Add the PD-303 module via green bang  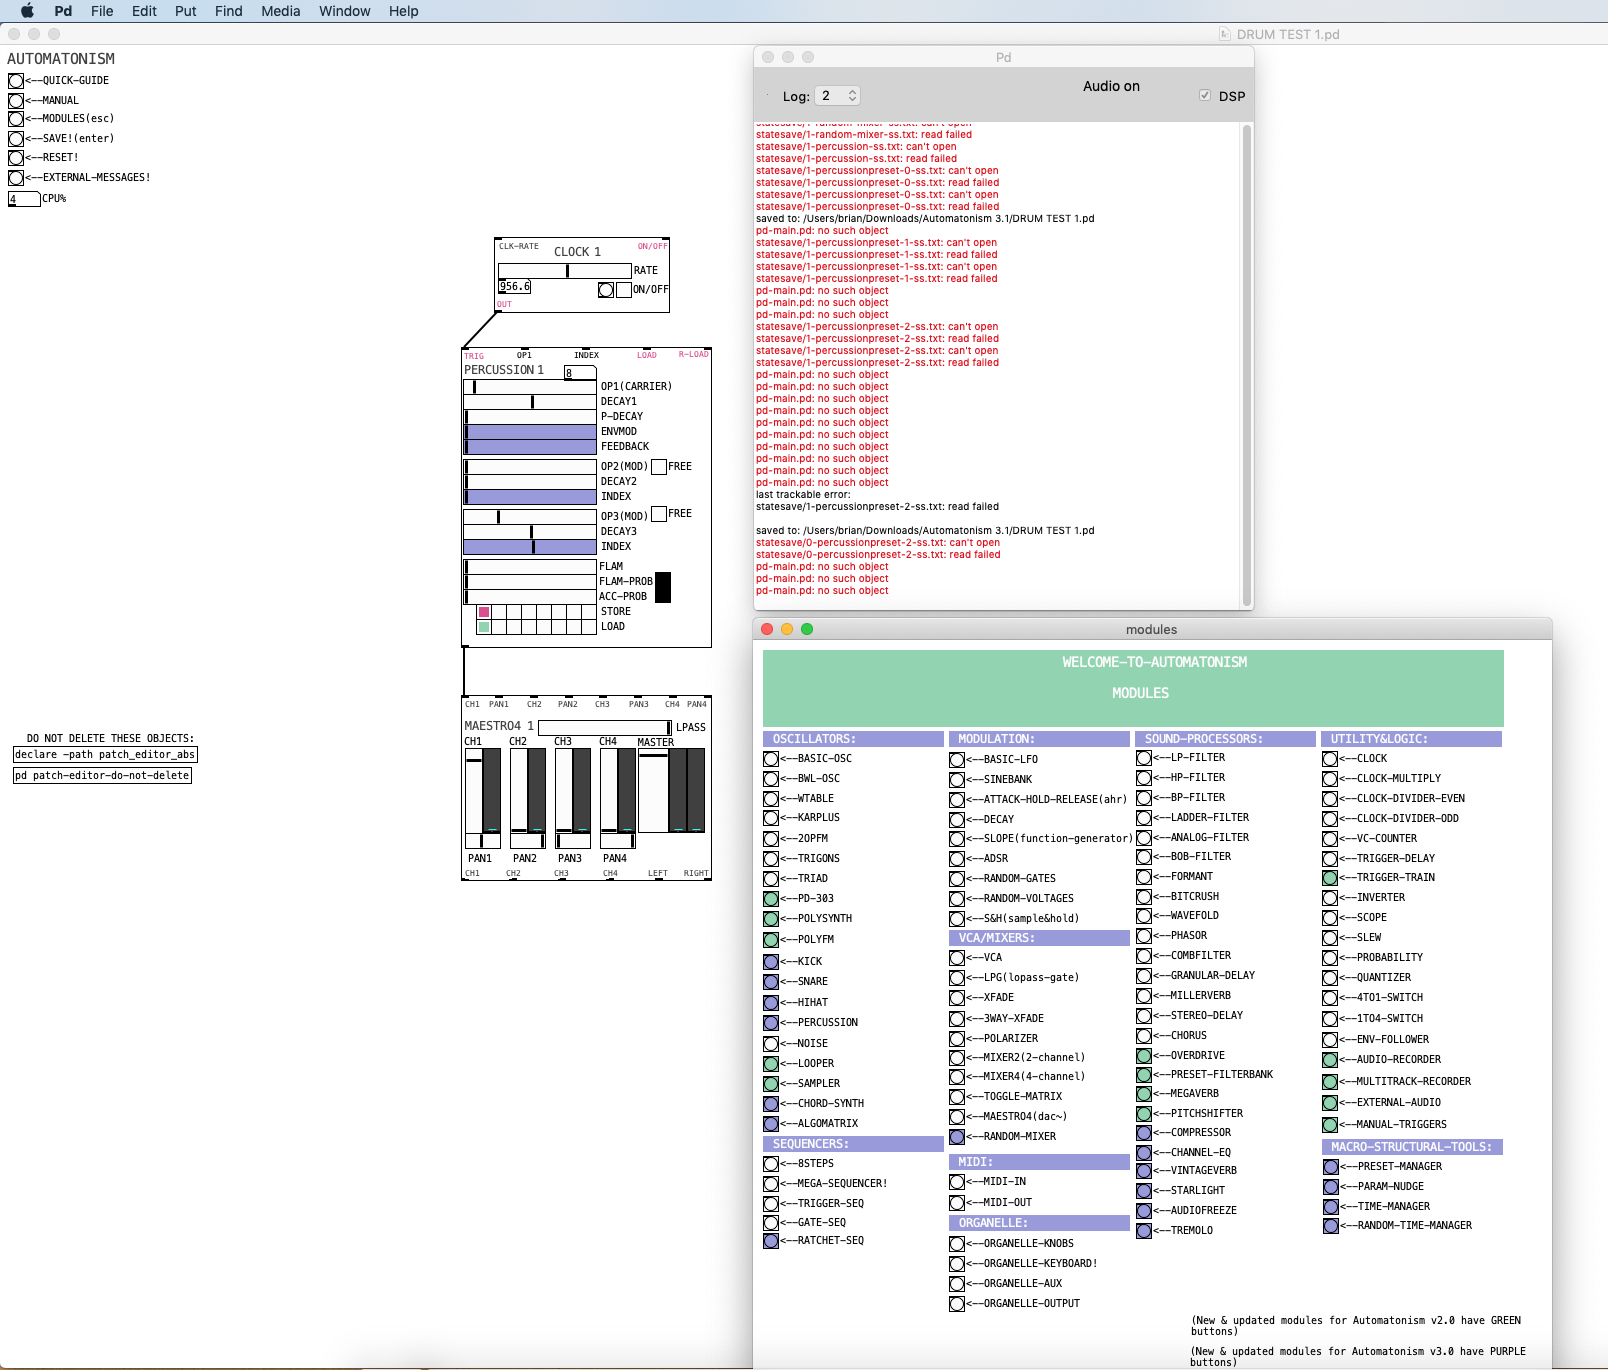[771, 899]
